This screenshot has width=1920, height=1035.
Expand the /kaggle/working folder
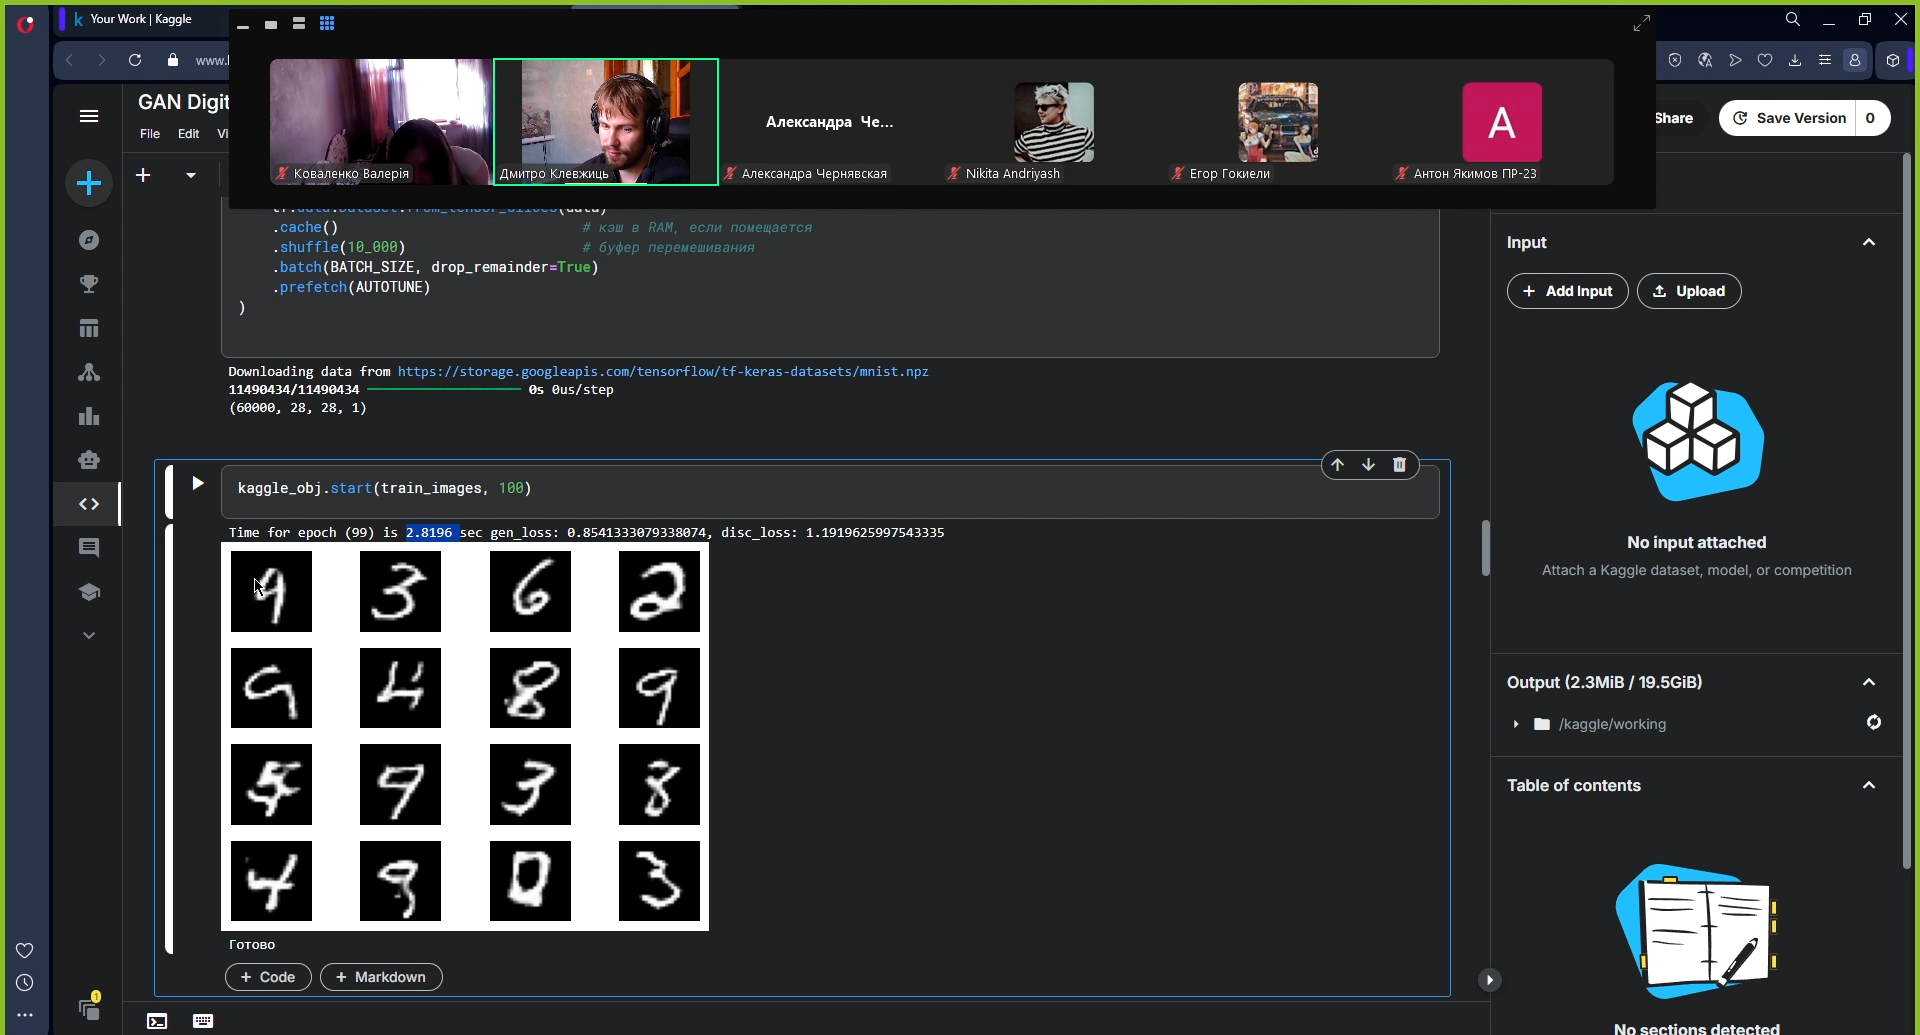(x=1516, y=724)
